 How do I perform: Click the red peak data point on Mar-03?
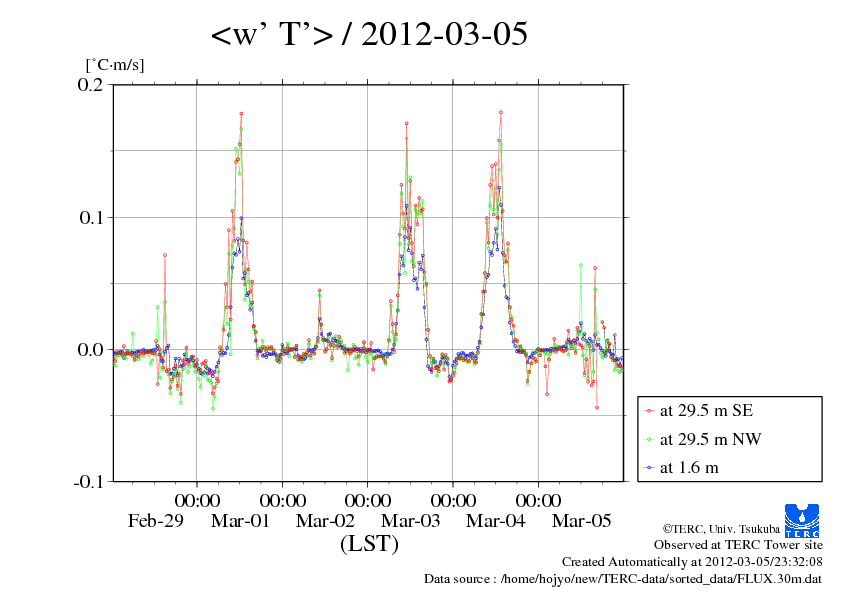(407, 124)
